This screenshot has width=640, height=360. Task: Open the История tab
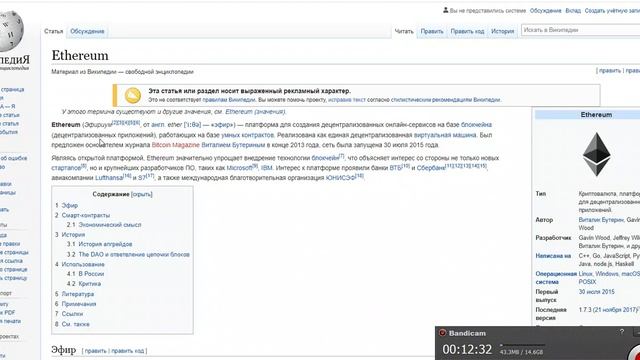pyautogui.click(x=502, y=31)
